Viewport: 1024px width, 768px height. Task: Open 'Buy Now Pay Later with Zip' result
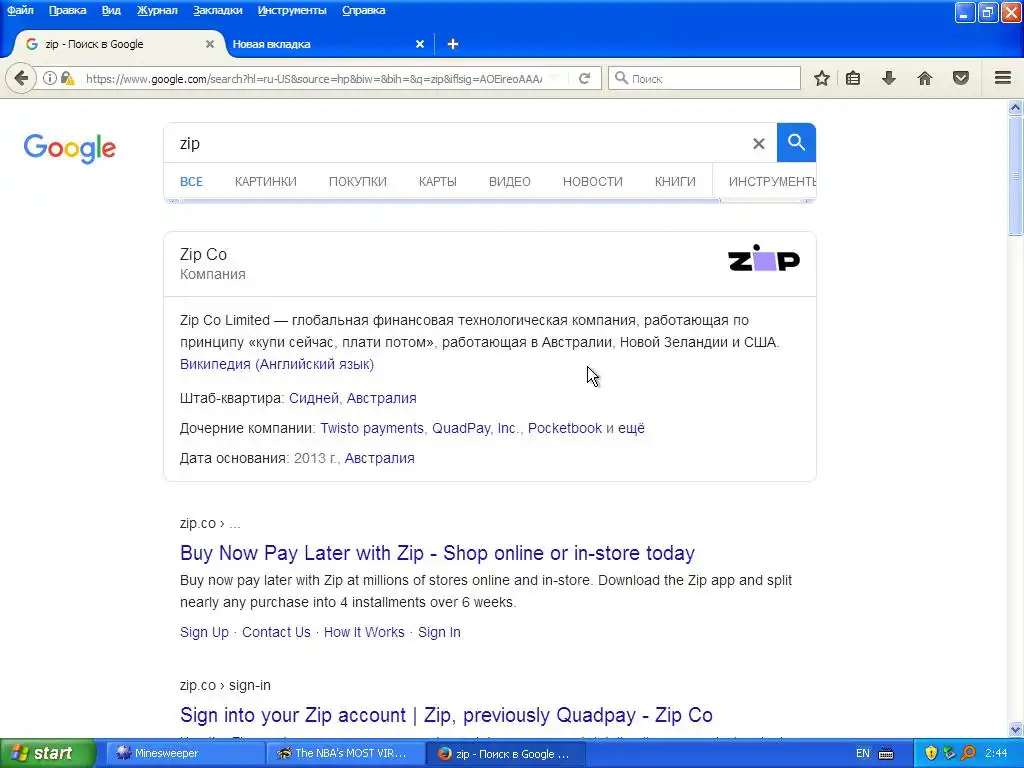[x=438, y=553]
